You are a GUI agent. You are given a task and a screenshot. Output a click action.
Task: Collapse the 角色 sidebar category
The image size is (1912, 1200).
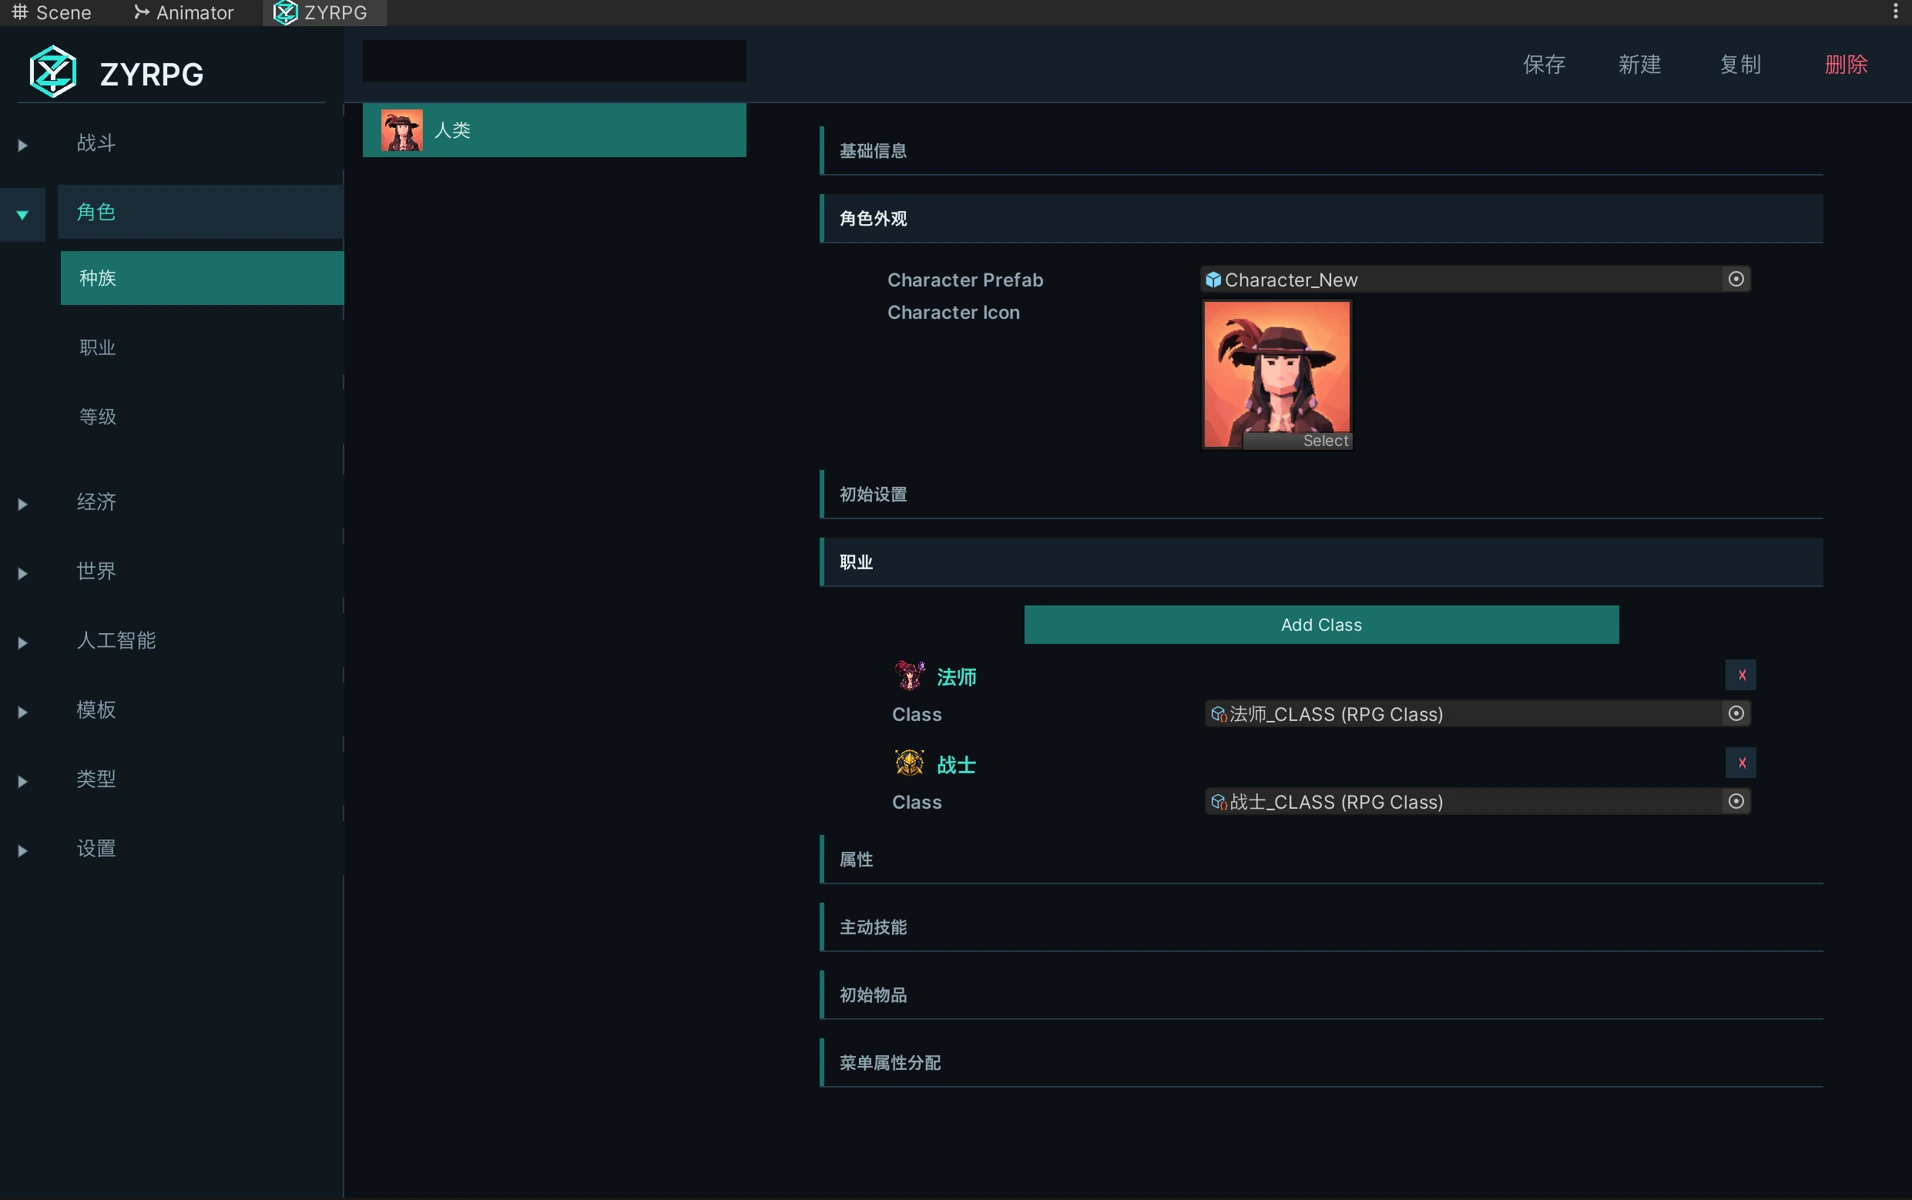pyautogui.click(x=22, y=214)
